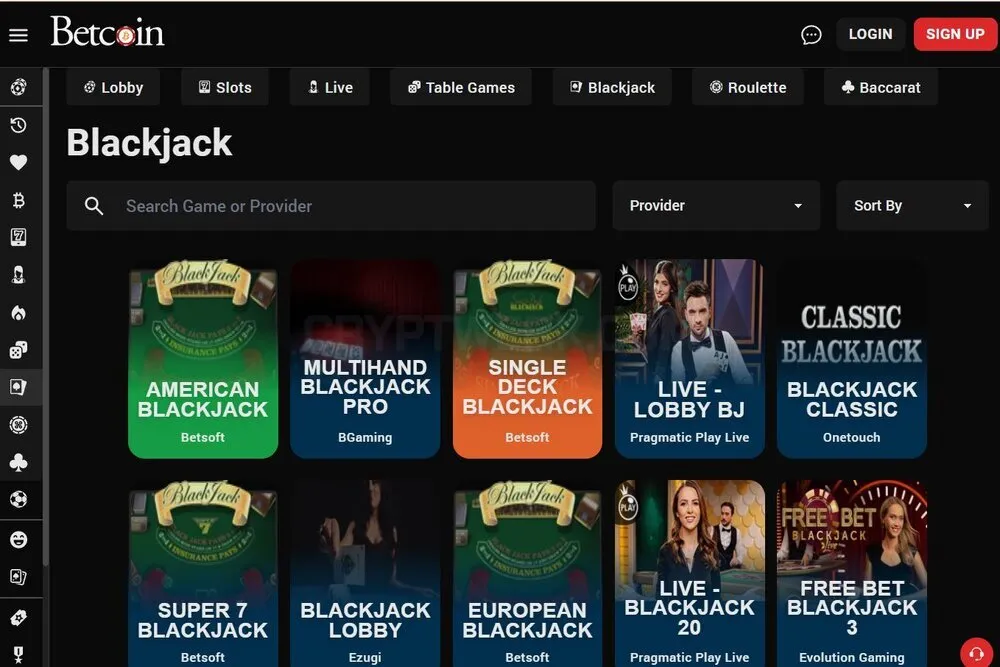Select the Blackjack tab

612,87
